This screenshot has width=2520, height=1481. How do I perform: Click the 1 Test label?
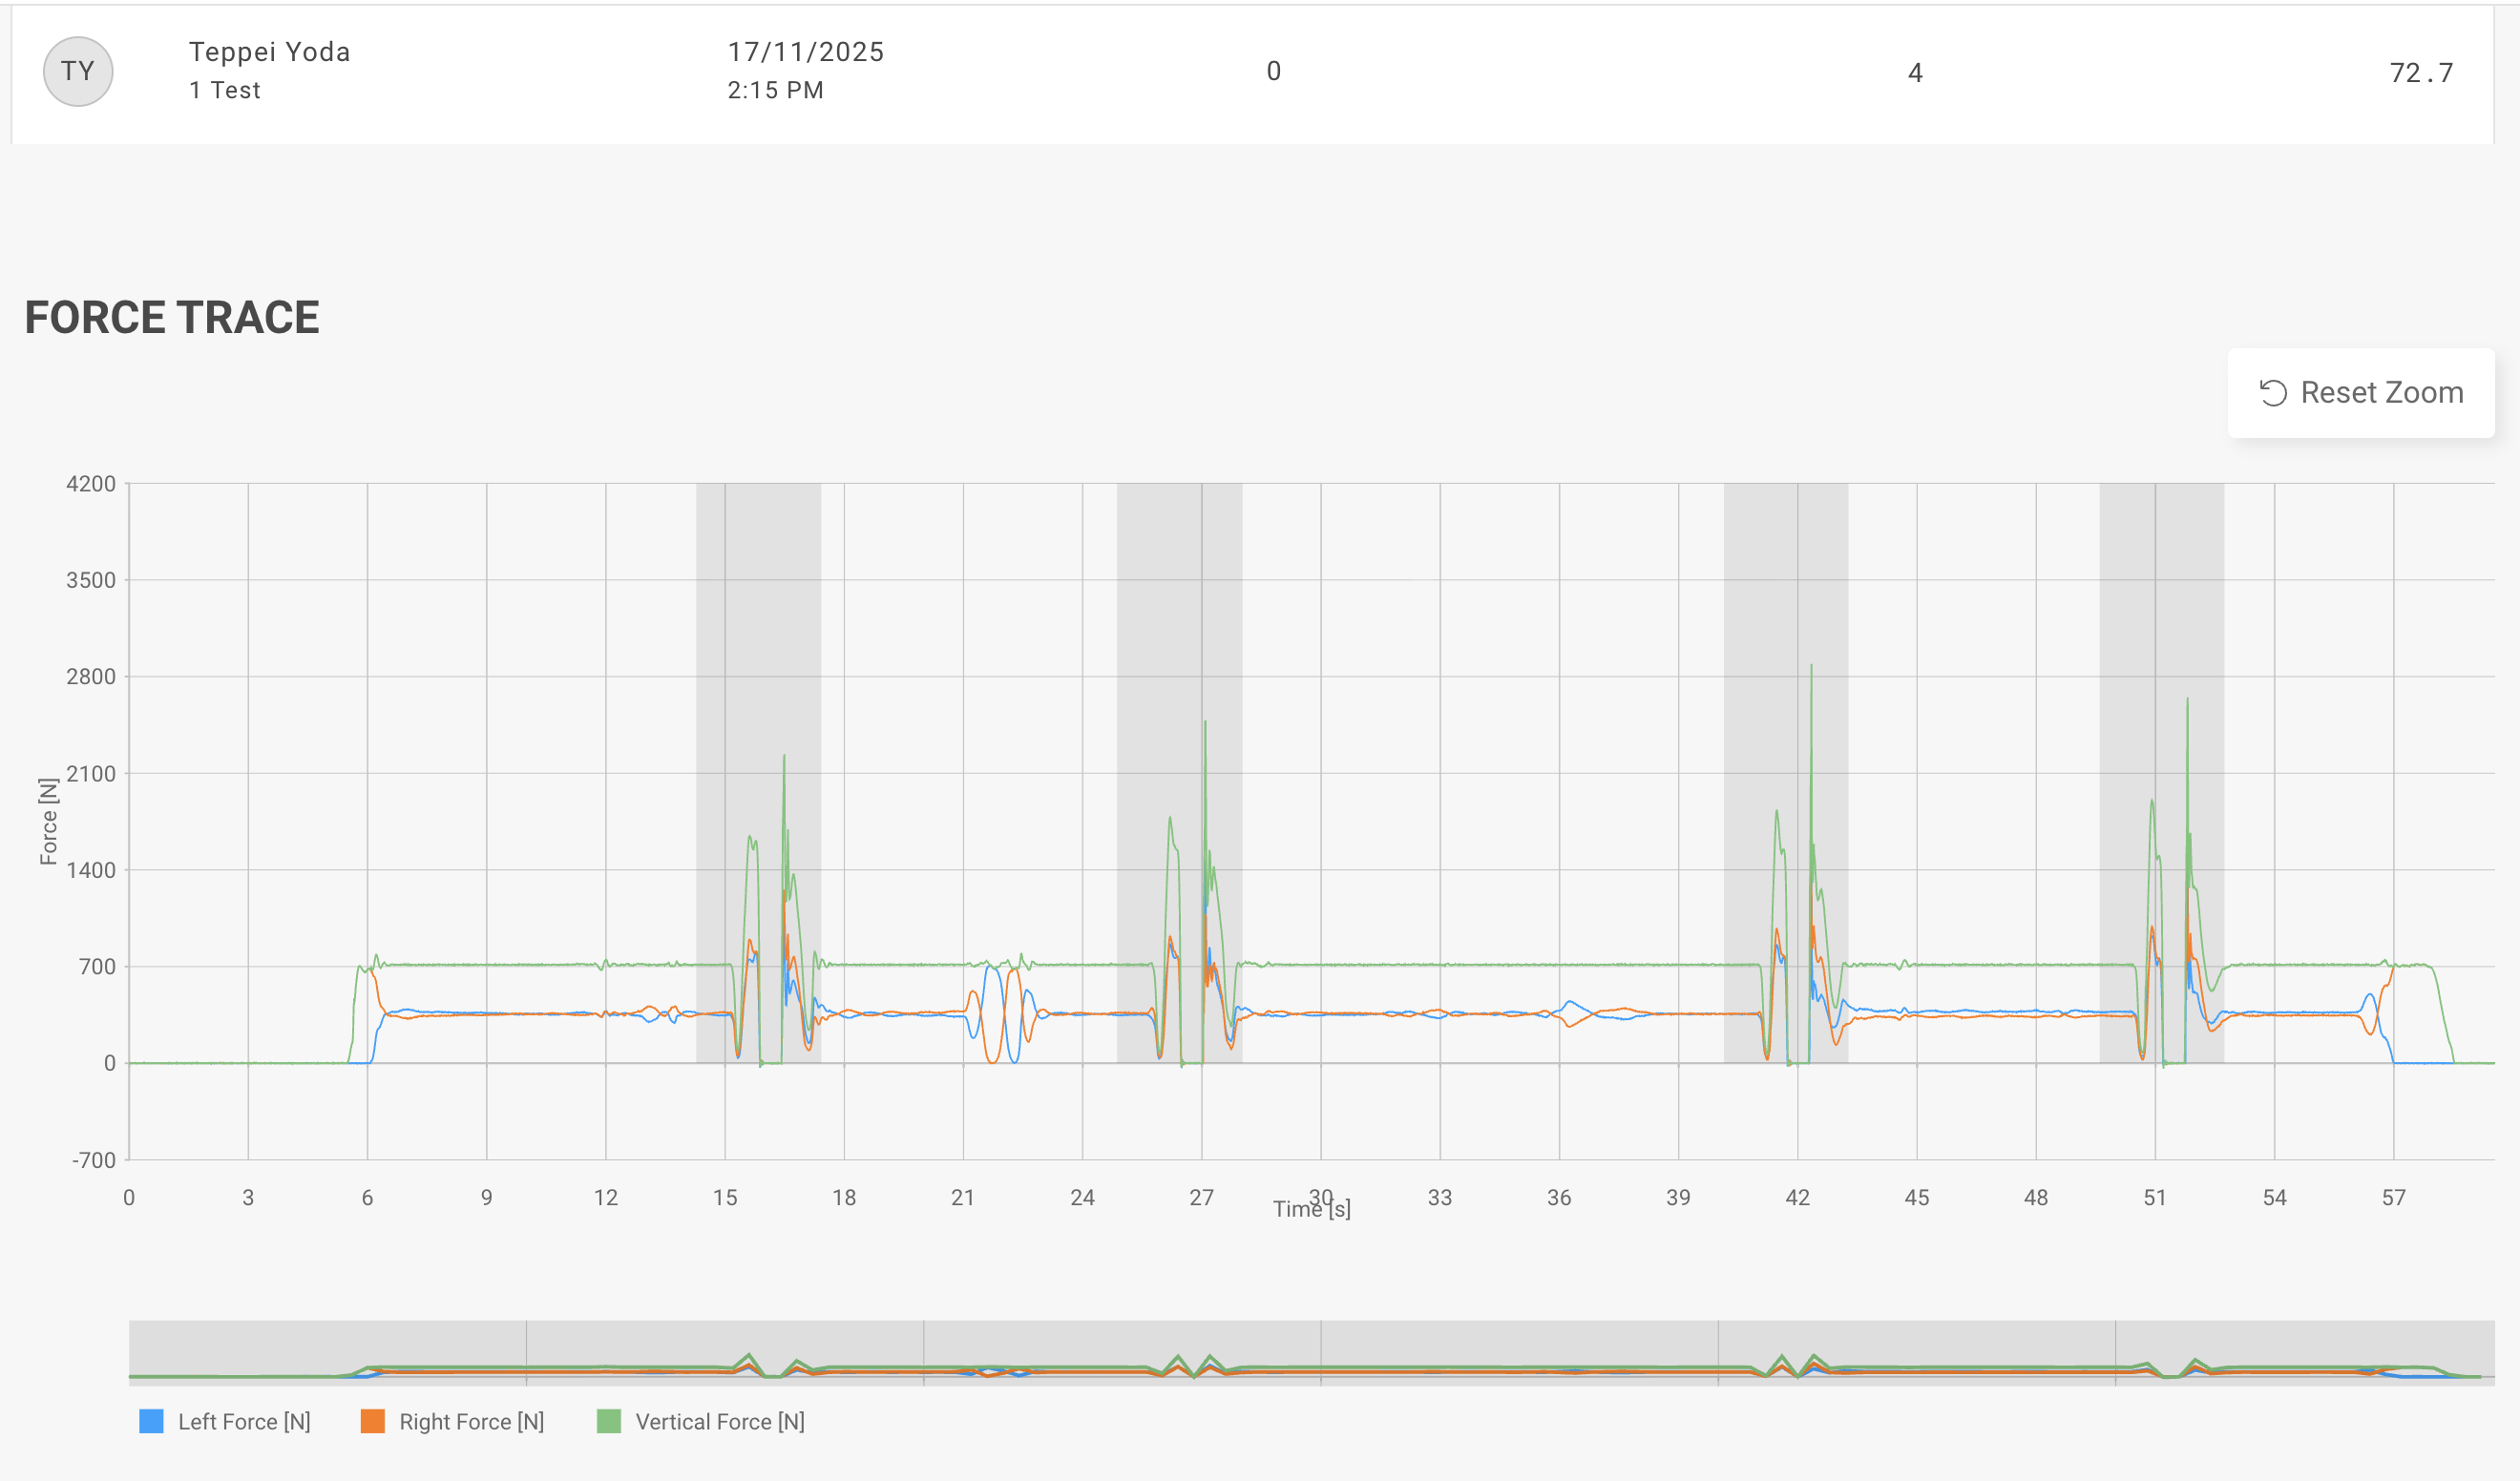click(x=225, y=90)
